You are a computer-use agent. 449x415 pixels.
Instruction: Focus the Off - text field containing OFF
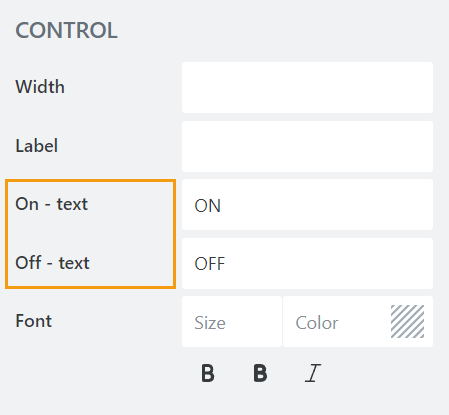click(307, 263)
